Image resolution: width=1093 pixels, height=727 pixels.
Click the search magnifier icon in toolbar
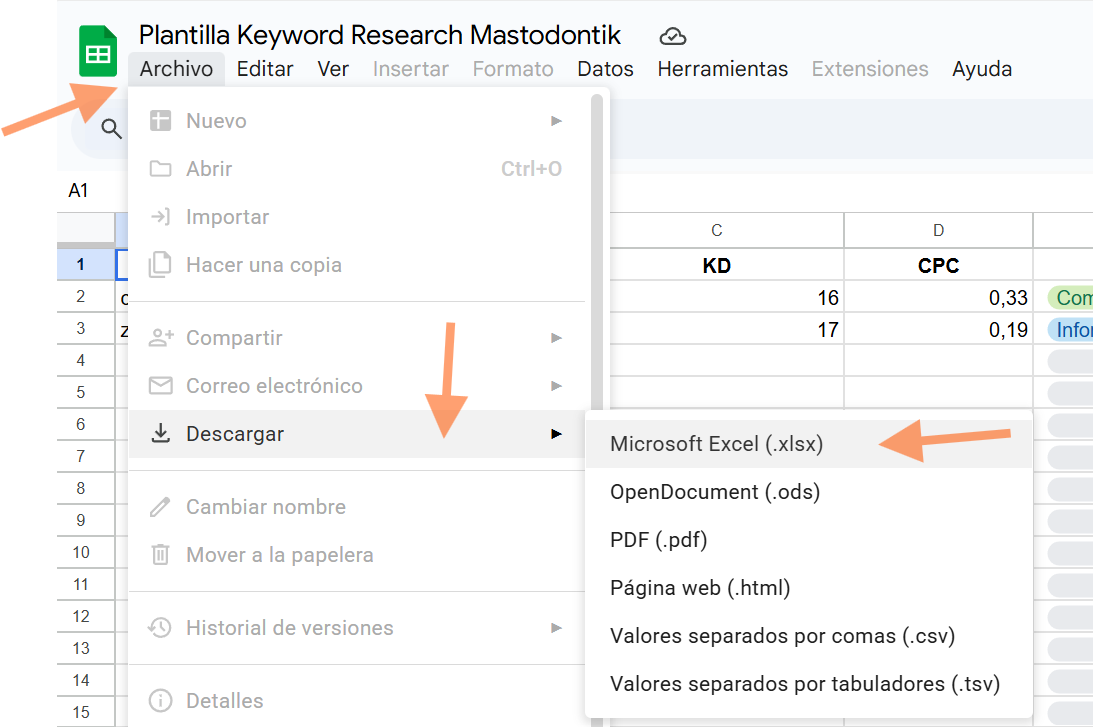[112, 128]
